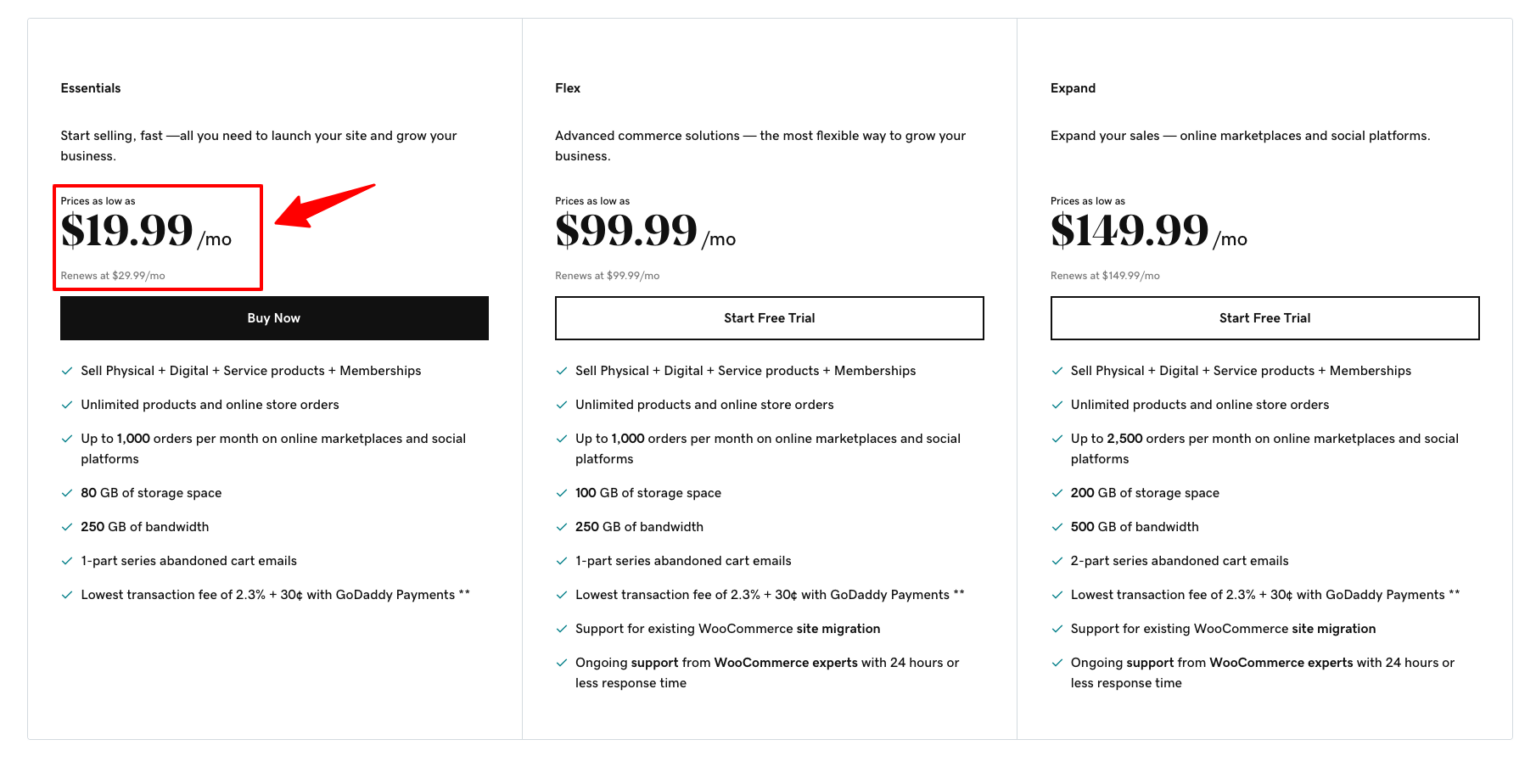The height and width of the screenshot is (762, 1536).
Task: Start the free trial for the Flex plan
Action: pyautogui.click(x=769, y=318)
